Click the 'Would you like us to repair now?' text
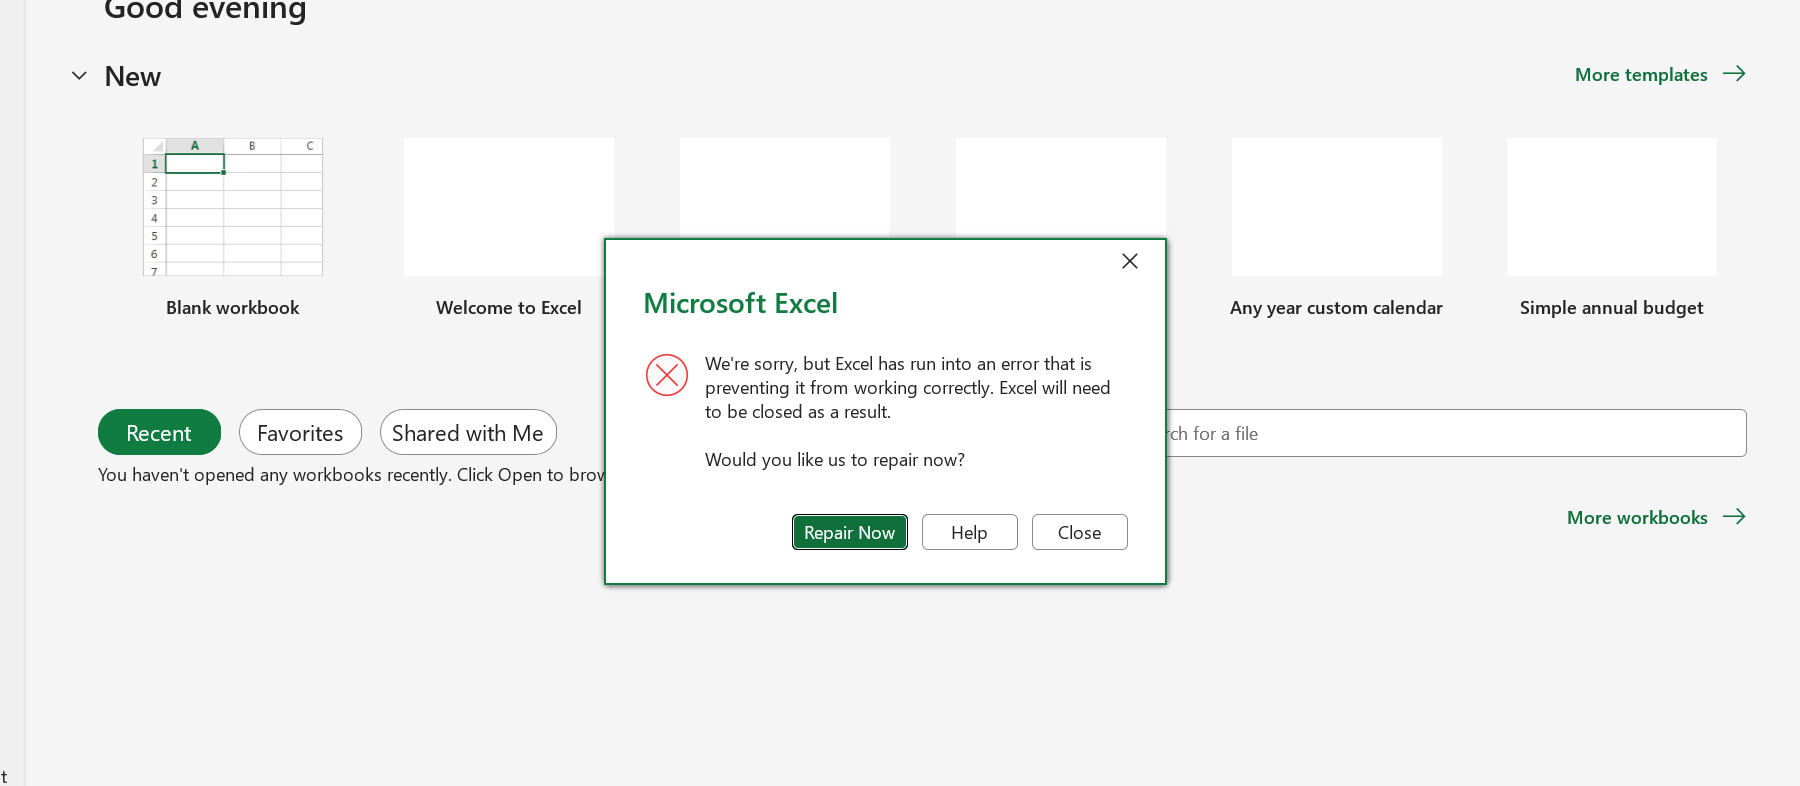 [x=835, y=460]
